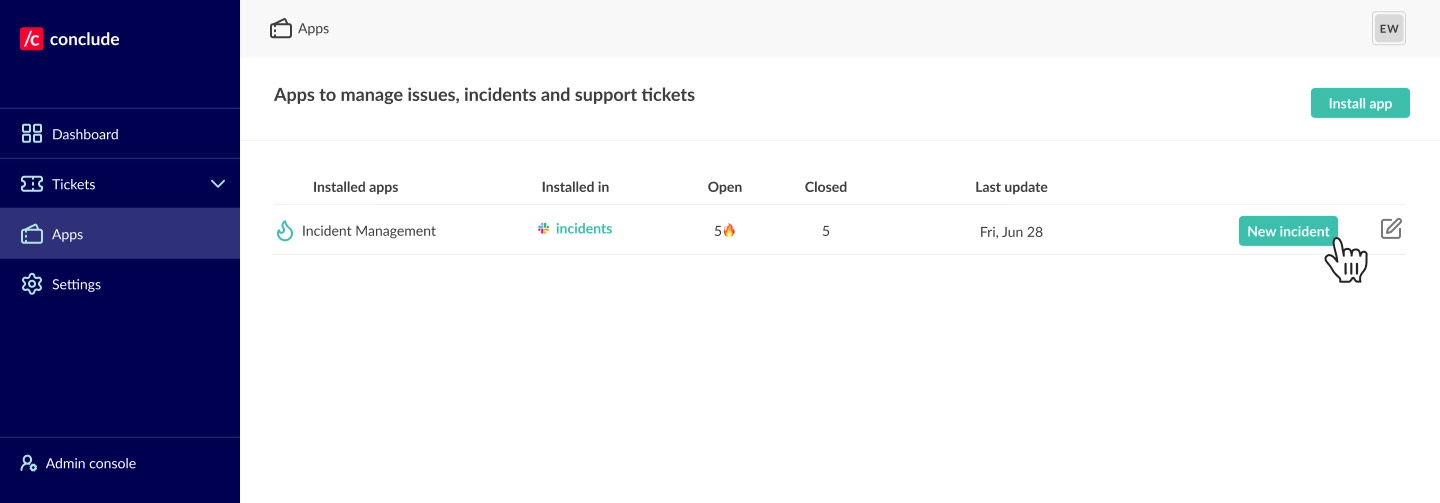The image size is (1440, 503).
Task: Open the Settings sidebar item
Action: point(76,284)
